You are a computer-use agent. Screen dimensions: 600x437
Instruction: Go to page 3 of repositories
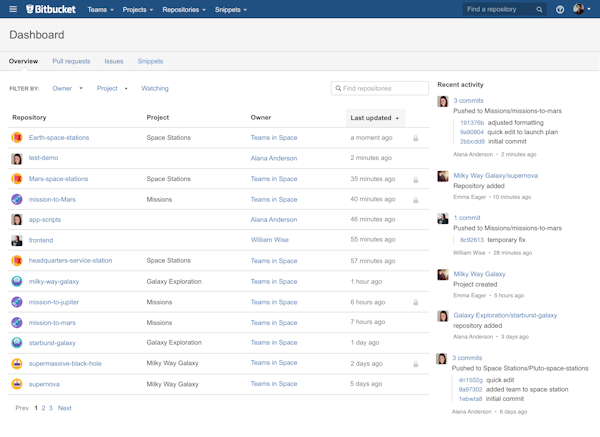(51, 408)
